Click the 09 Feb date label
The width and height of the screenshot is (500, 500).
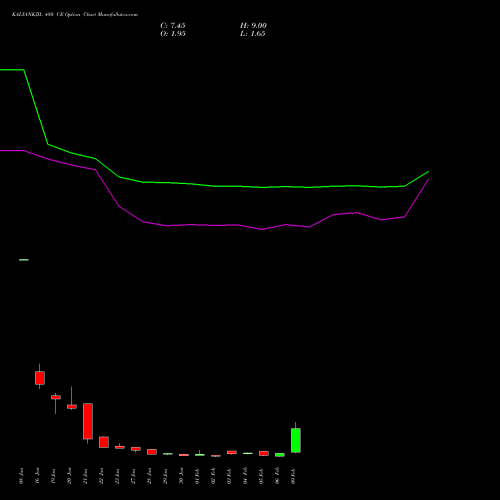point(293,476)
